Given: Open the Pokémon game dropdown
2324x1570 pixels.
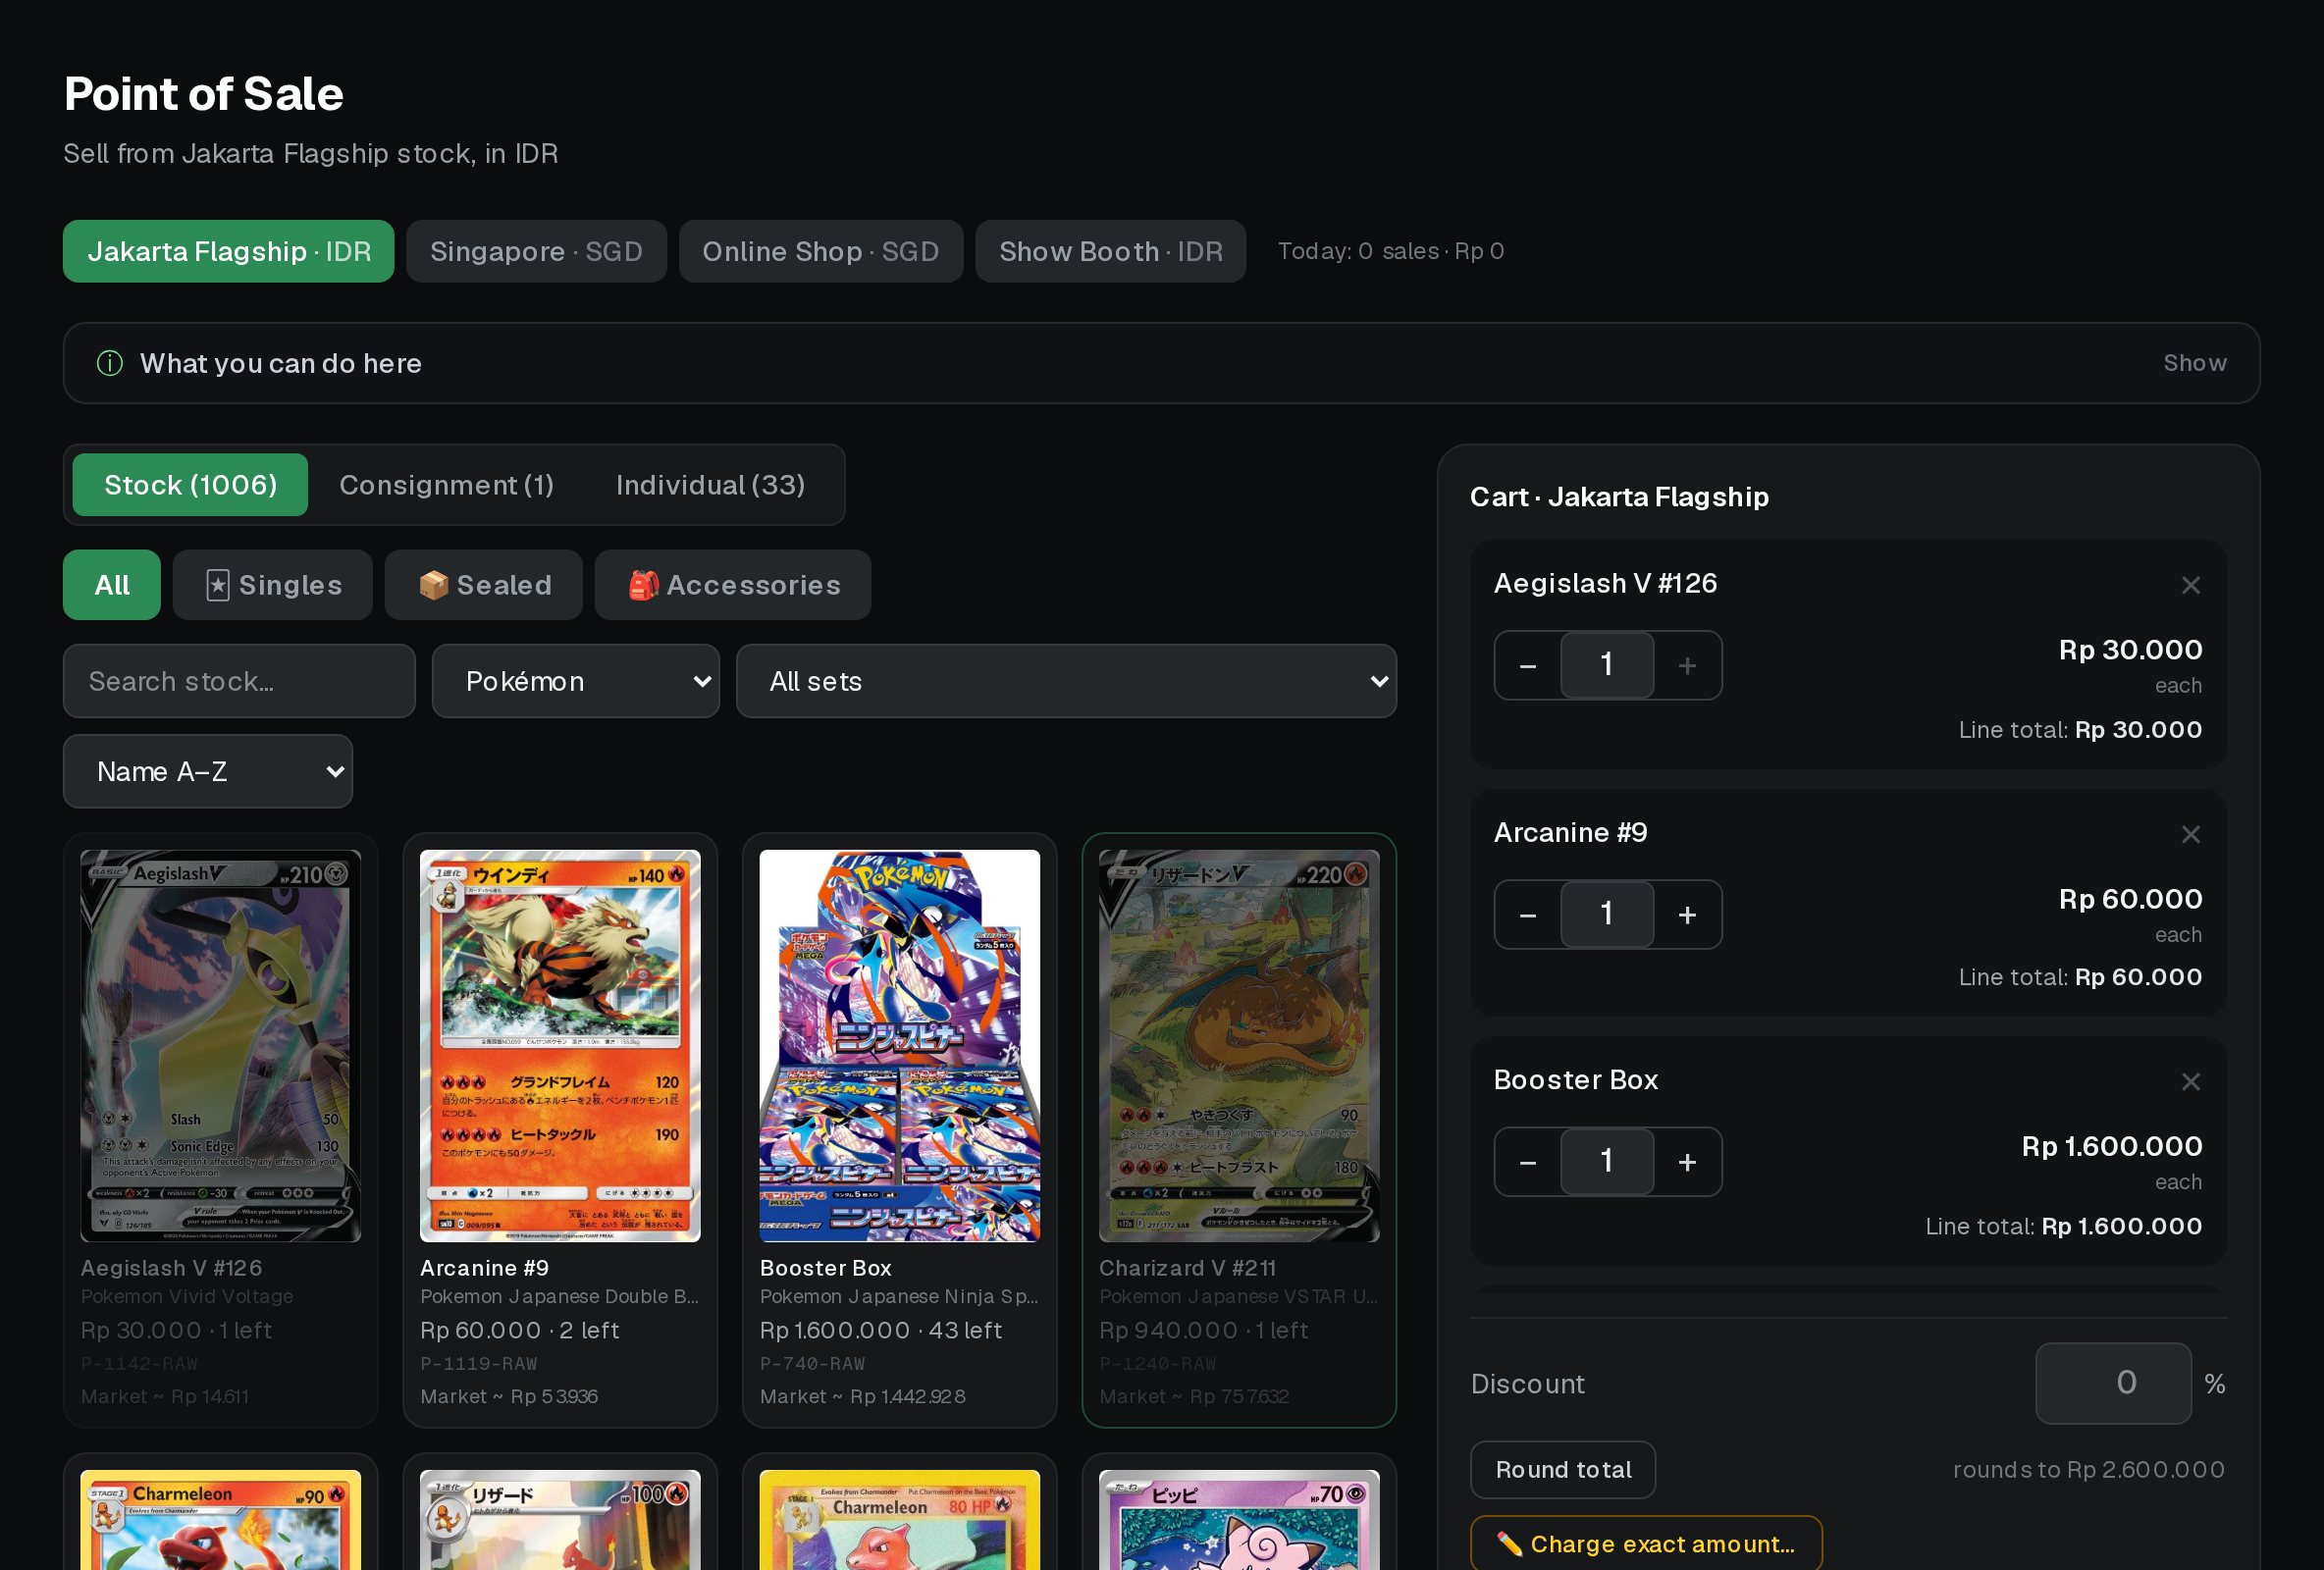Looking at the screenshot, I should (576, 681).
